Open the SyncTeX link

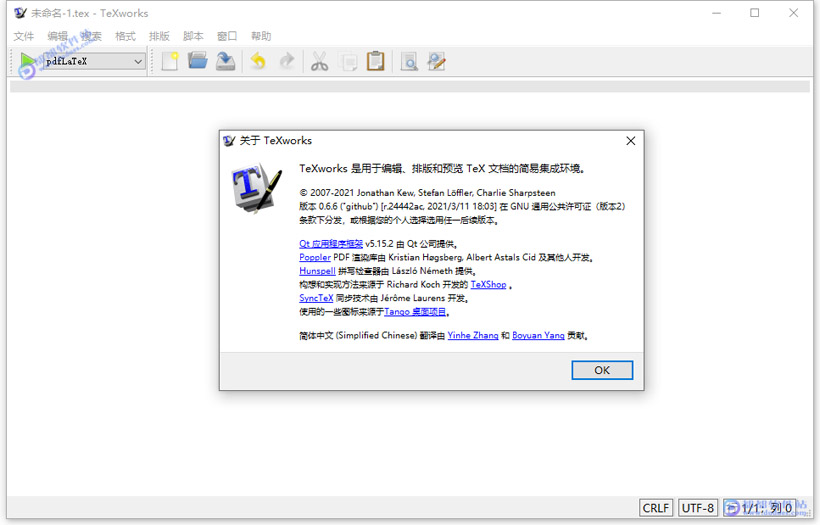click(316, 298)
